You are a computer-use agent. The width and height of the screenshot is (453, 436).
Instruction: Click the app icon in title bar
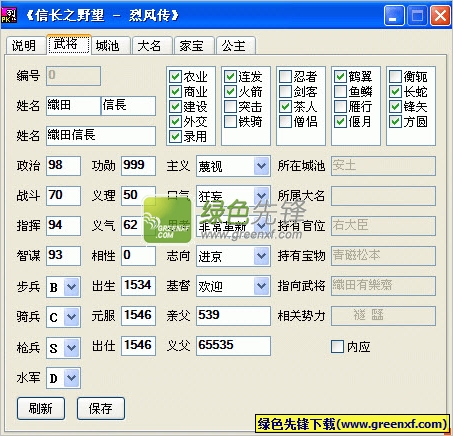(x=9, y=15)
